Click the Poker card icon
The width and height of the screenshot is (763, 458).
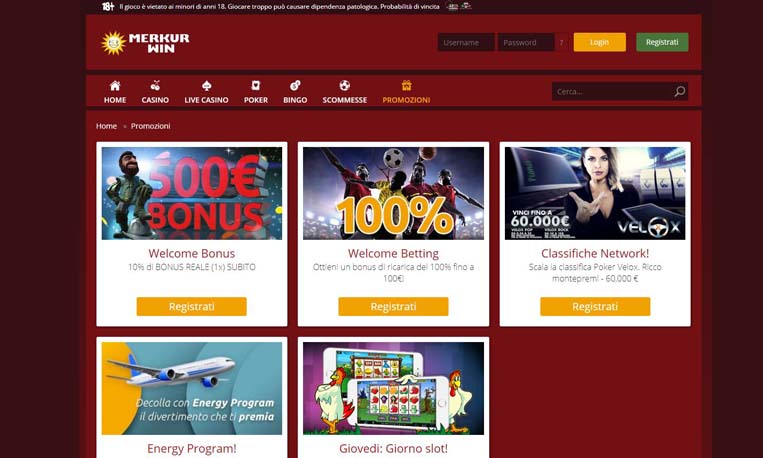pyautogui.click(x=255, y=86)
